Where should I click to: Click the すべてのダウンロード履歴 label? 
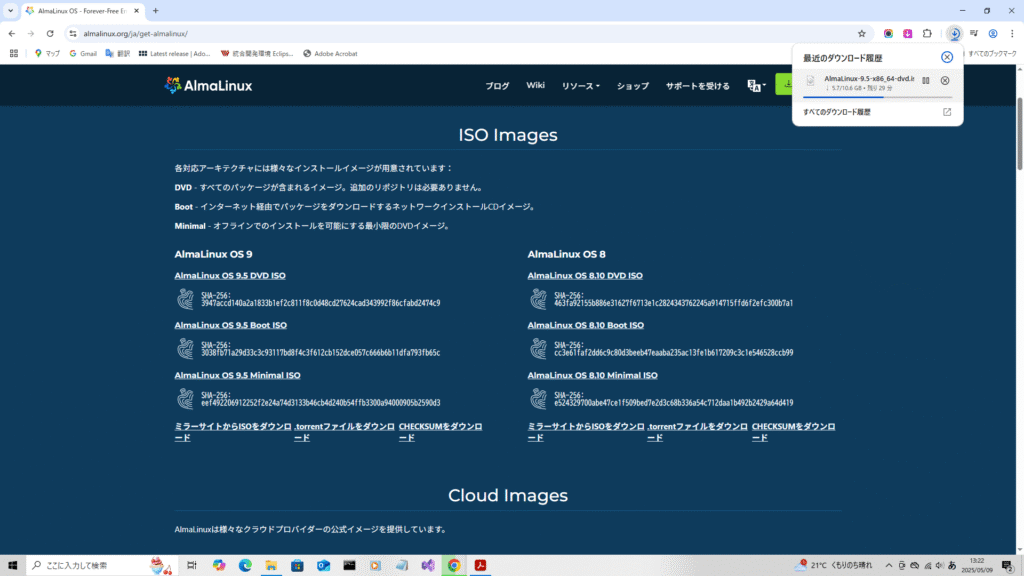click(x=837, y=112)
